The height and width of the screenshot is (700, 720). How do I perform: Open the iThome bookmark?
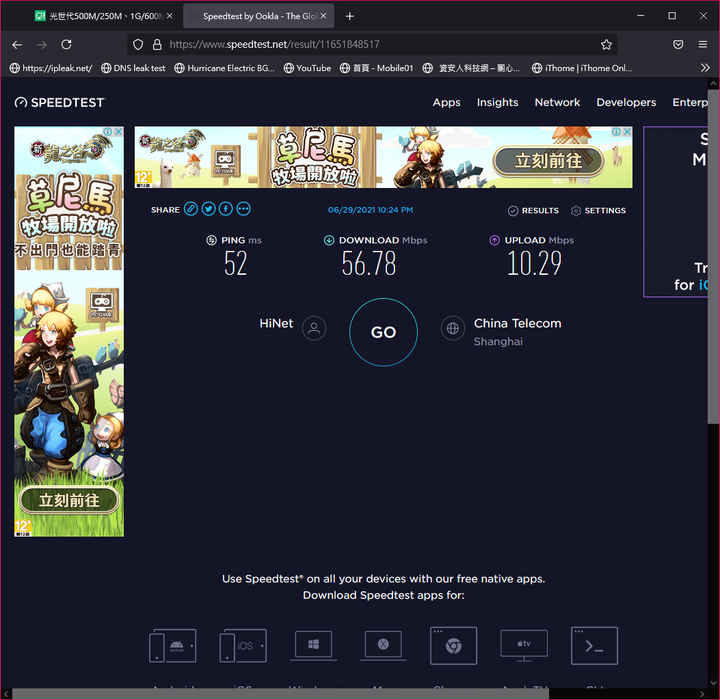coord(582,68)
